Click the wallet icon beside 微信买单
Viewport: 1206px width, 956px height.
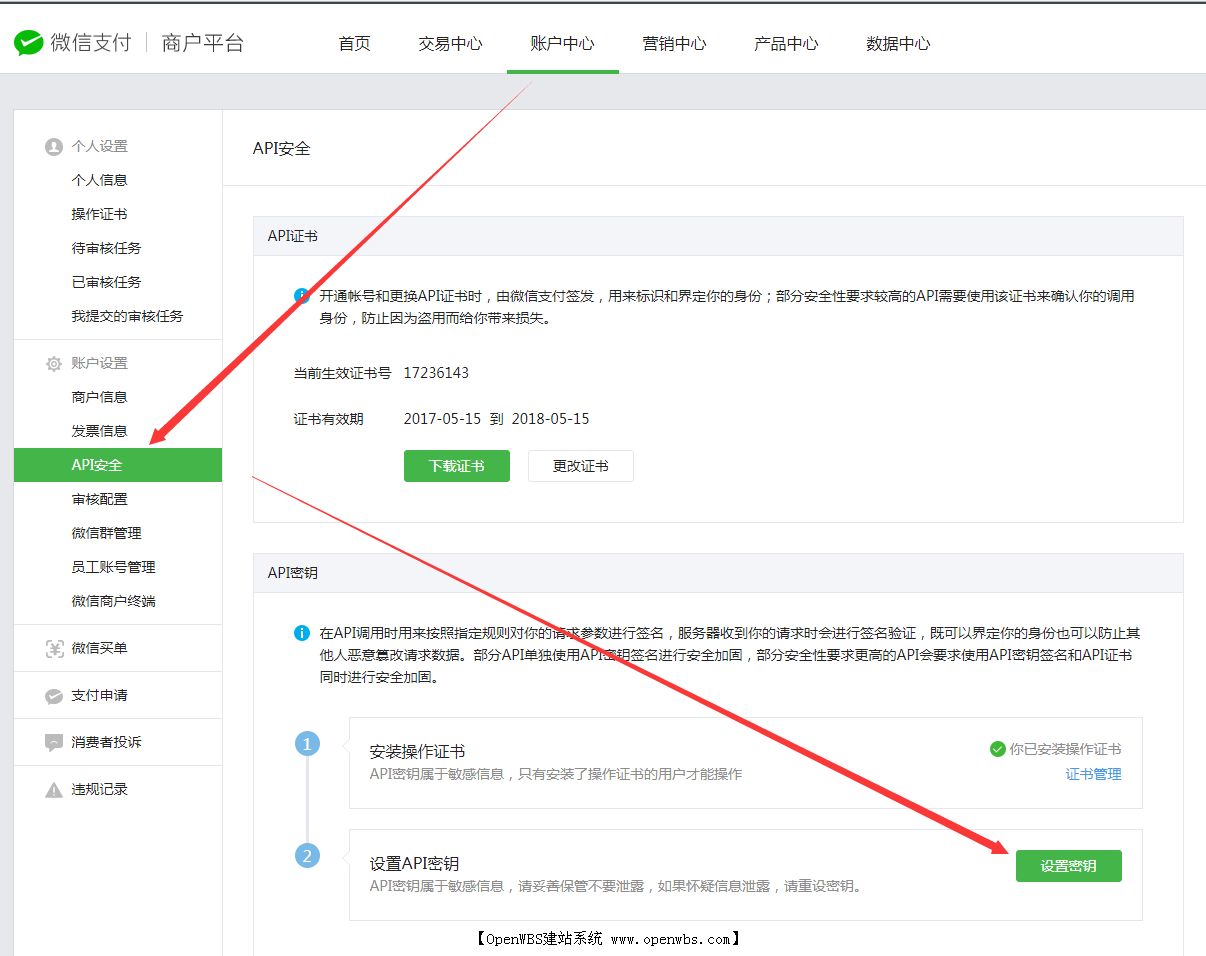[x=54, y=648]
